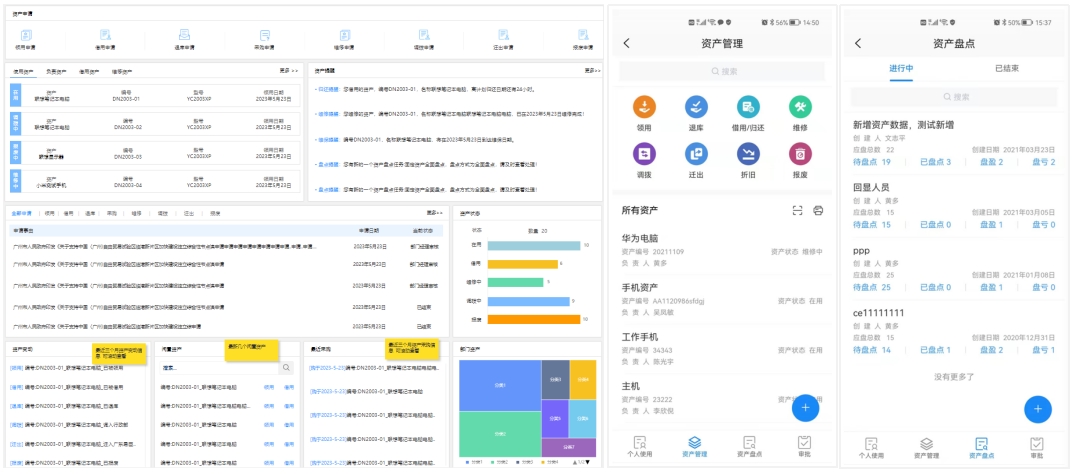The height and width of the screenshot is (474, 1074).
Task: Open 个人使用 in 资产管理 screen bottom bar
Action: 640,447
